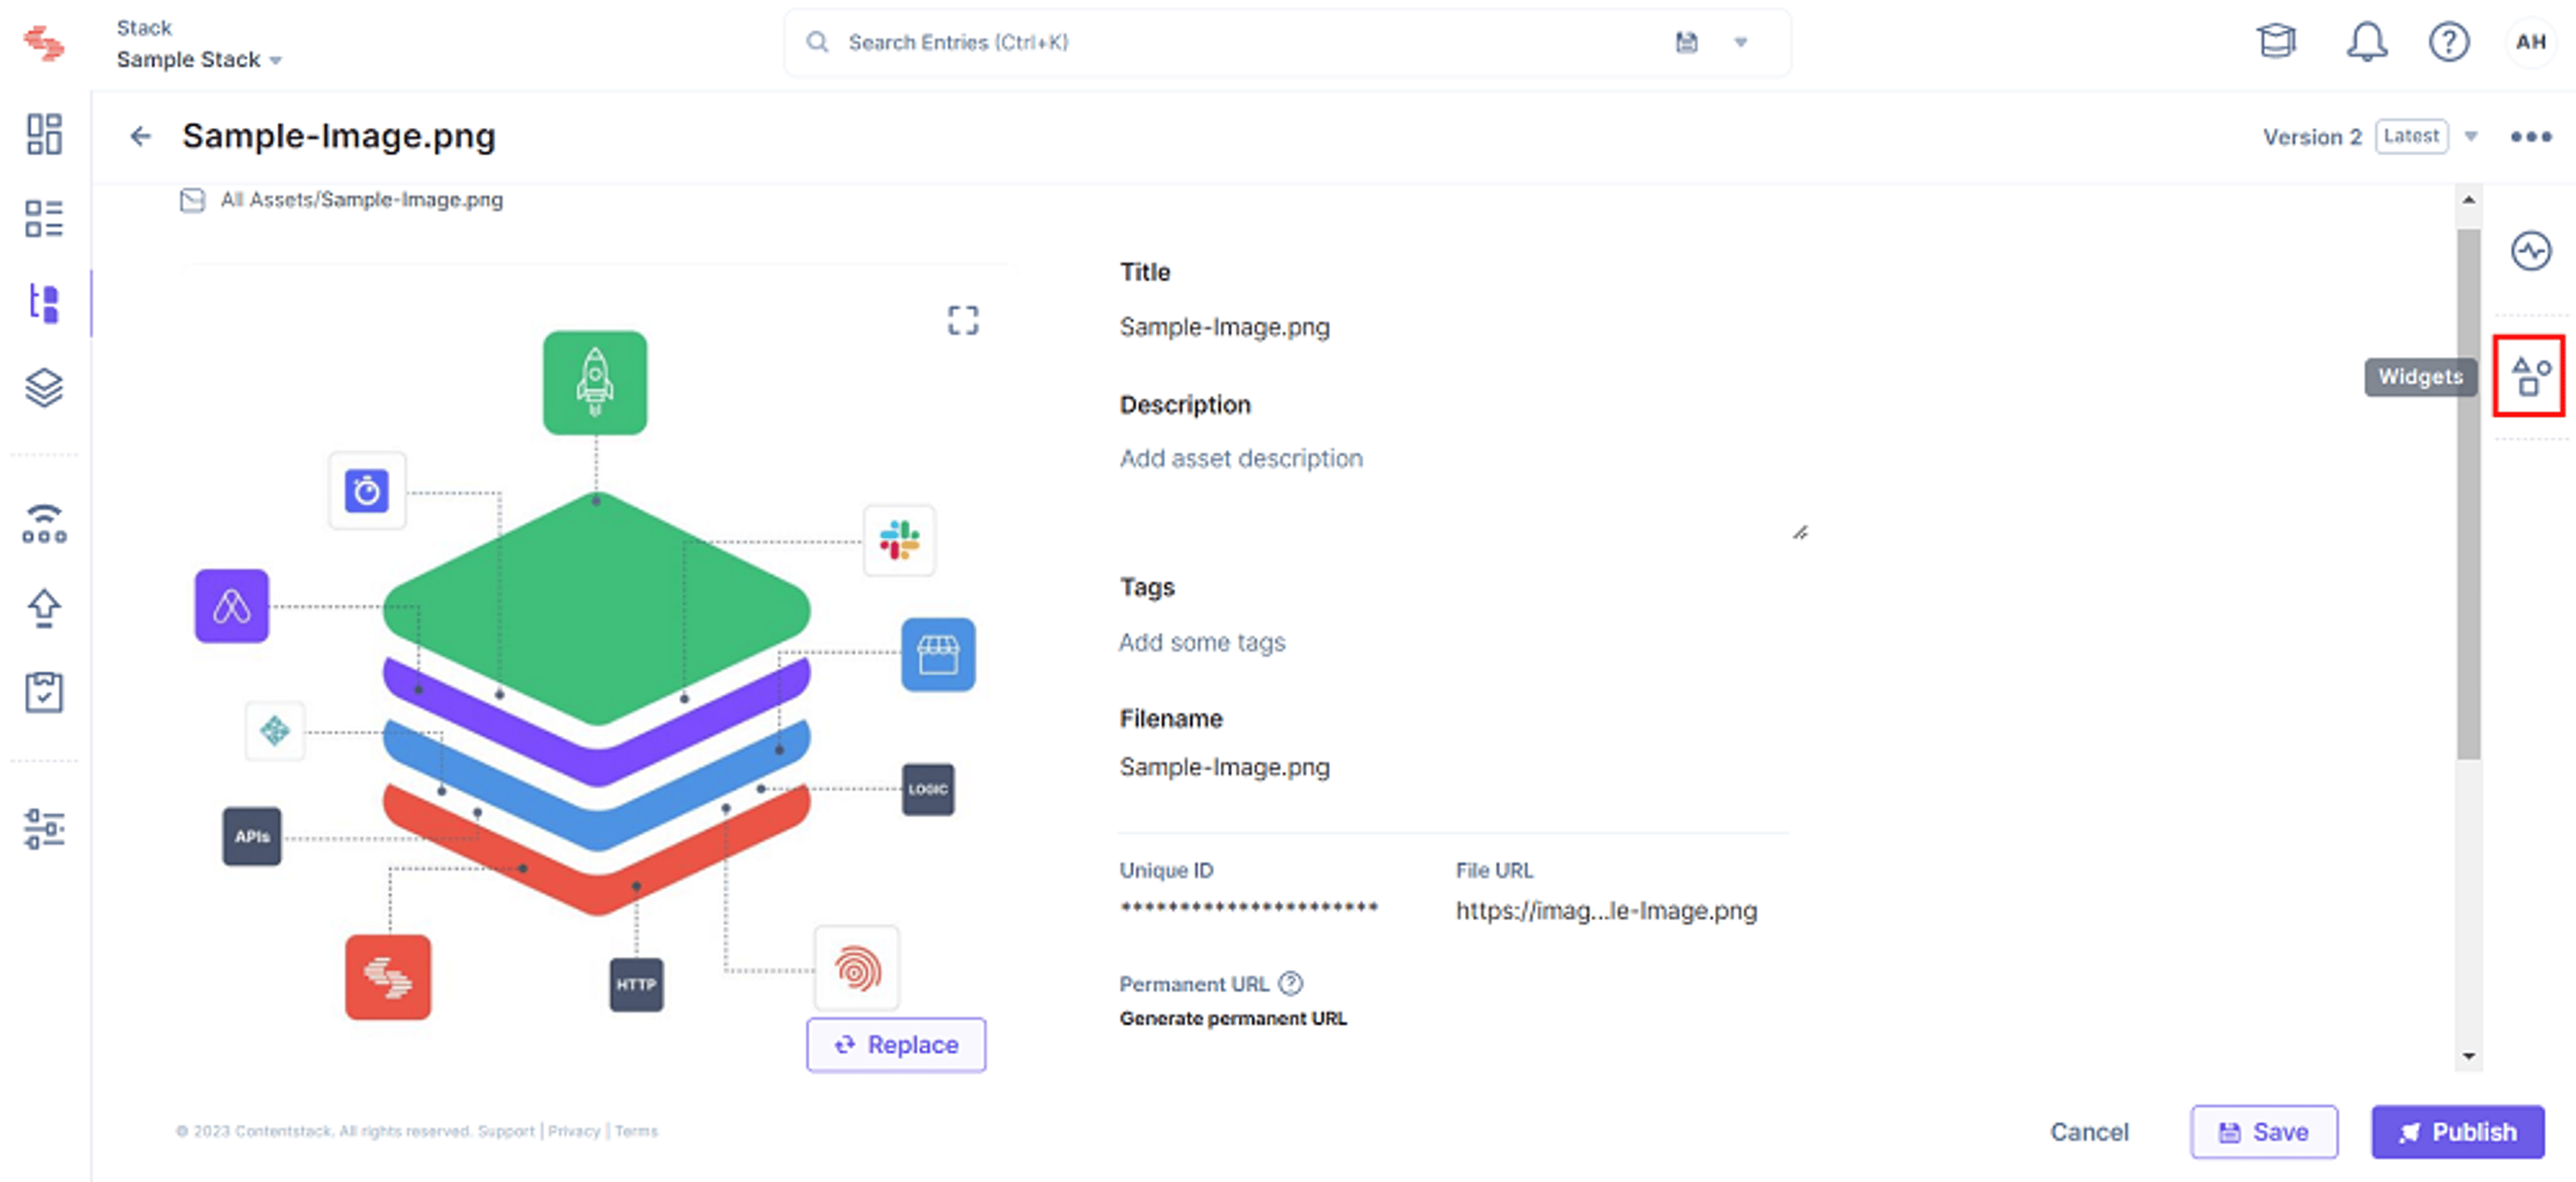This screenshot has width=2576, height=1182.
Task: Open the Dashboard from sidebar
Action: 44,134
